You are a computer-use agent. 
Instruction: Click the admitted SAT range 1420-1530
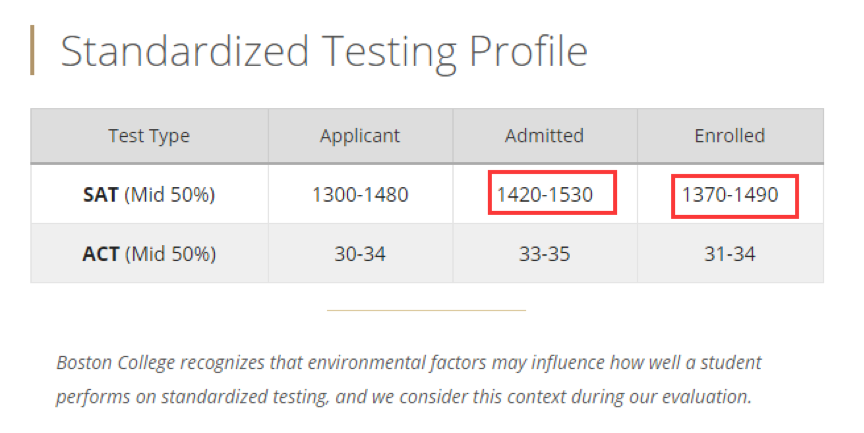click(544, 195)
